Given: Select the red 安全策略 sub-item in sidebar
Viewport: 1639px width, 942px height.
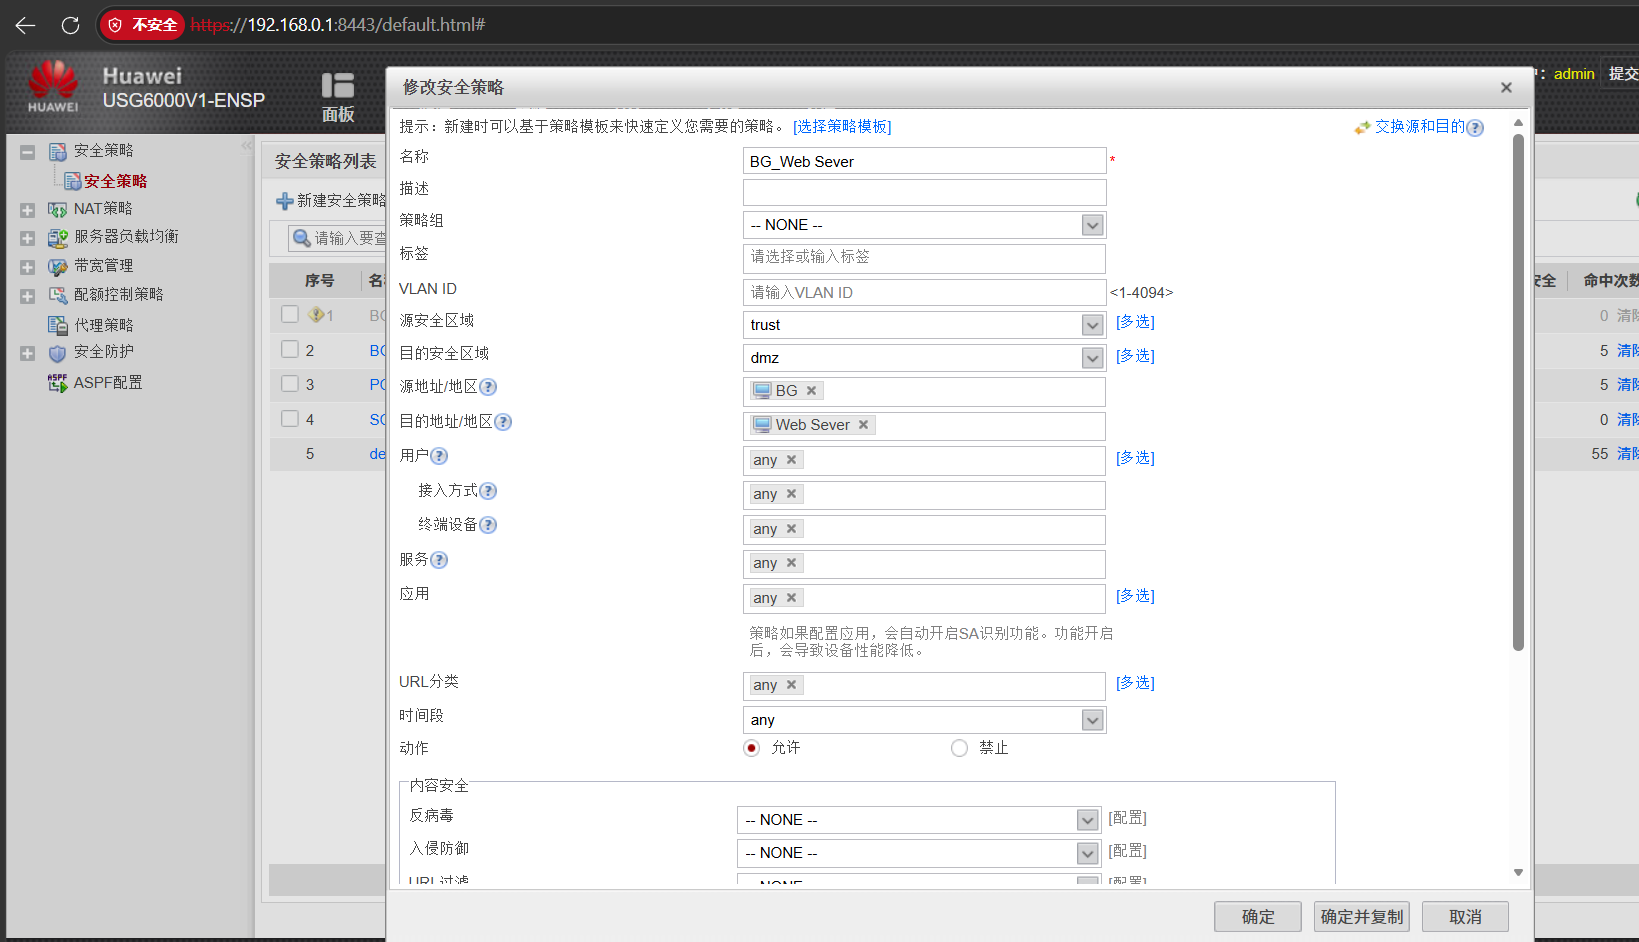Looking at the screenshot, I should click(115, 181).
